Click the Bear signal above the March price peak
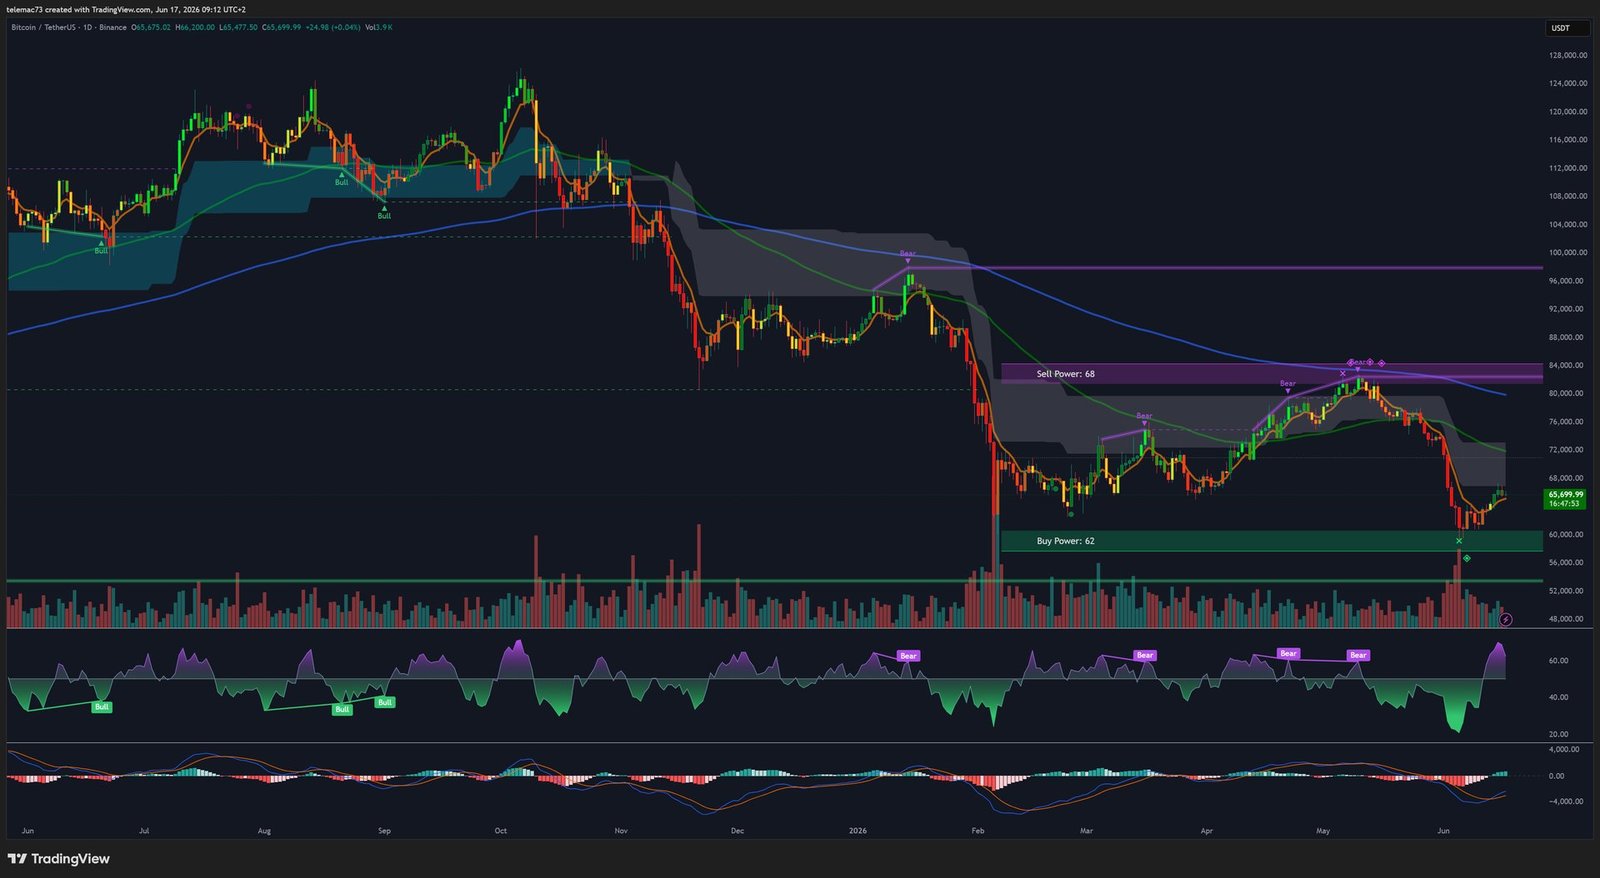Viewport: 1600px width, 878px height. pyautogui.click(x=1144, y=416)
